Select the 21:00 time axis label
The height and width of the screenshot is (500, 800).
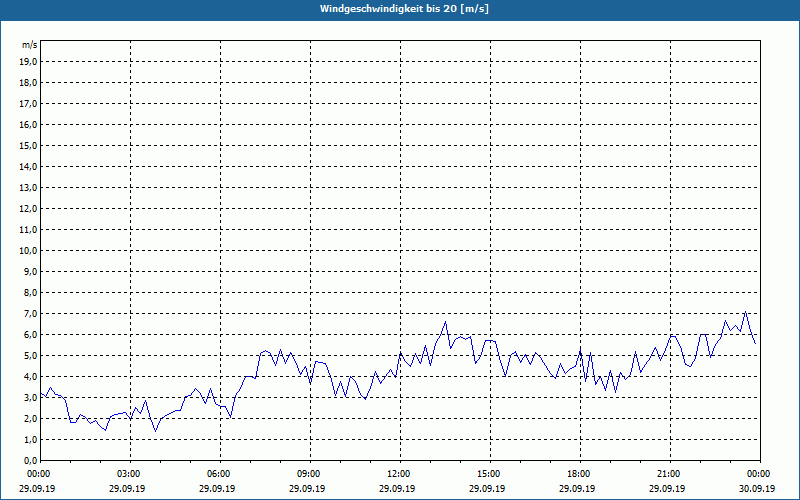670,474
